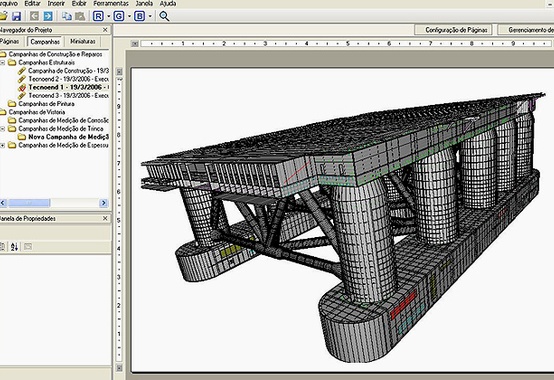
Task: Click the bottom marker on the vertical ruler
Action: 119,368
